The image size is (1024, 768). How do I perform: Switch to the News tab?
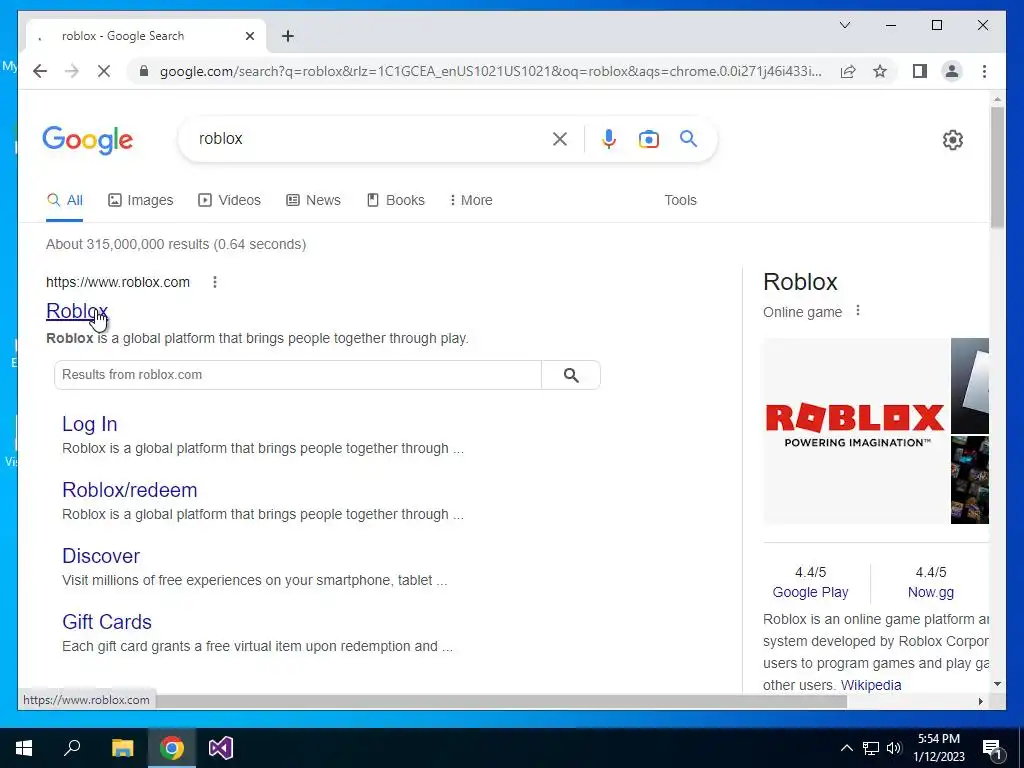coord(313,200)
